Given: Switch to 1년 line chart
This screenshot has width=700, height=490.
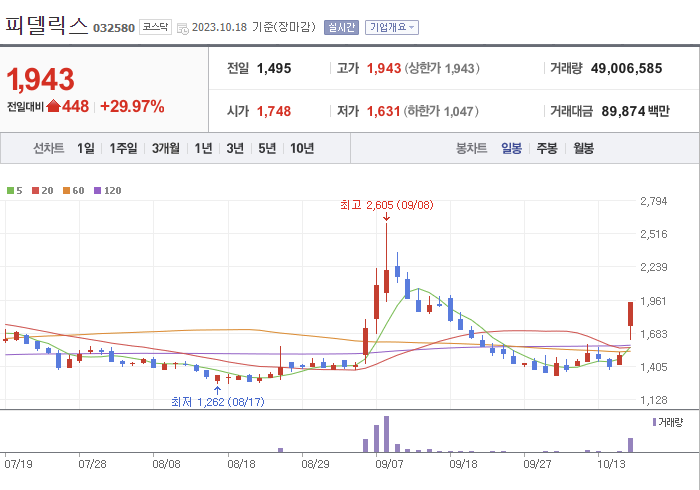Looking at the screenshot, I should pyautogui.click(x=203, y=148).
